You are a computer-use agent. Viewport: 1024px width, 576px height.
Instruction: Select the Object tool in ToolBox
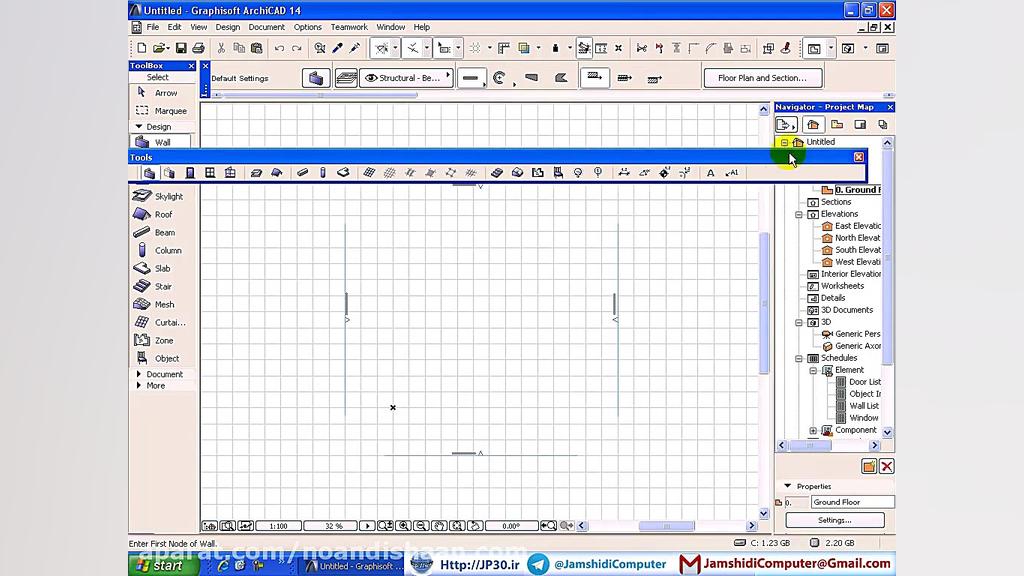(x=159, y=359)
